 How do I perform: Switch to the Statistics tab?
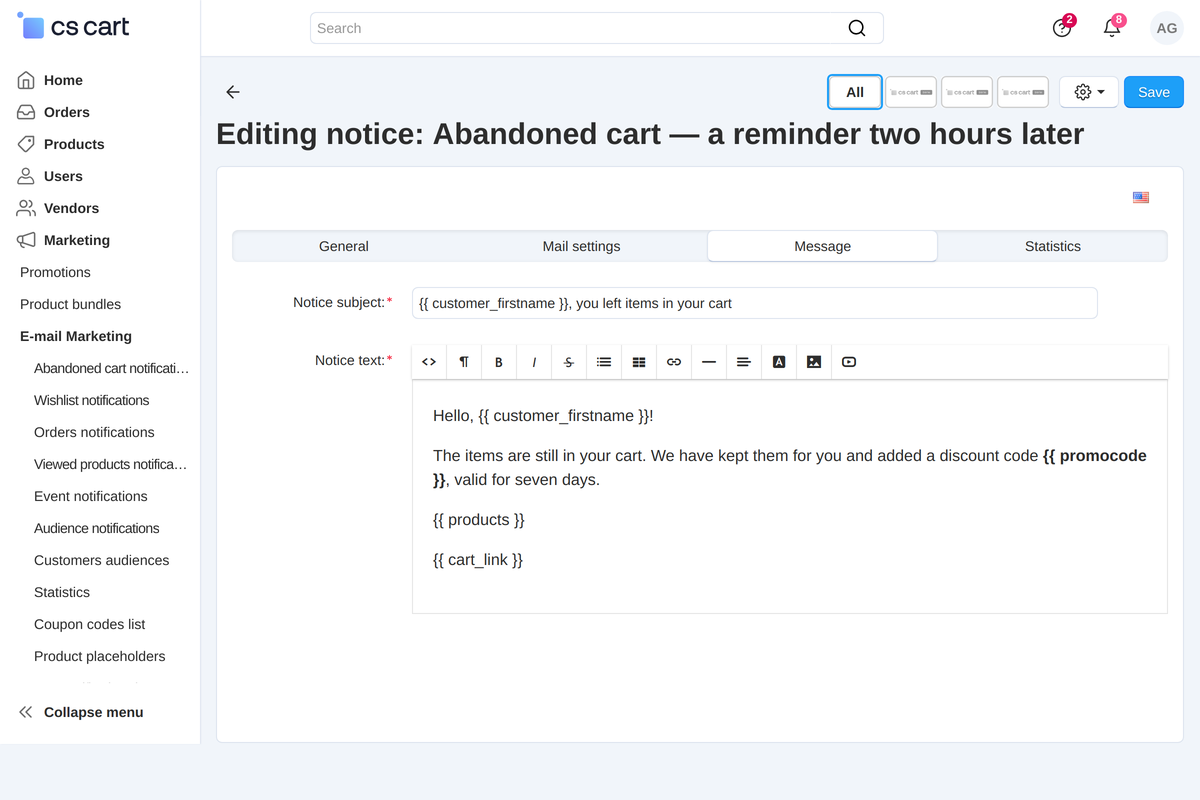[x=1053, y=246]
